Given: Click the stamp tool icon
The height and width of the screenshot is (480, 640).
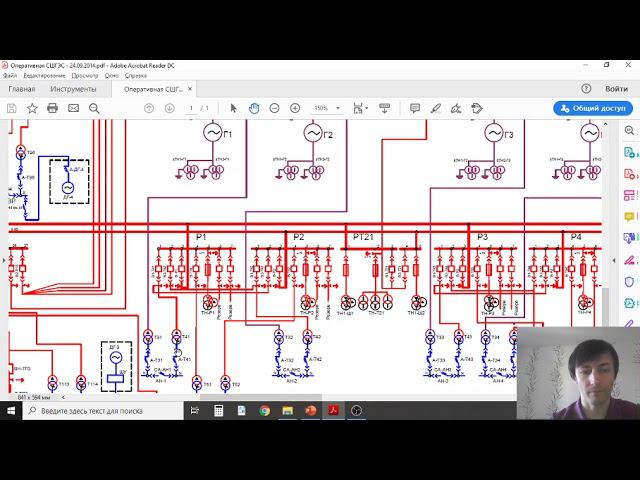Looking at the screenshot, I should click(x=476, y=108).
